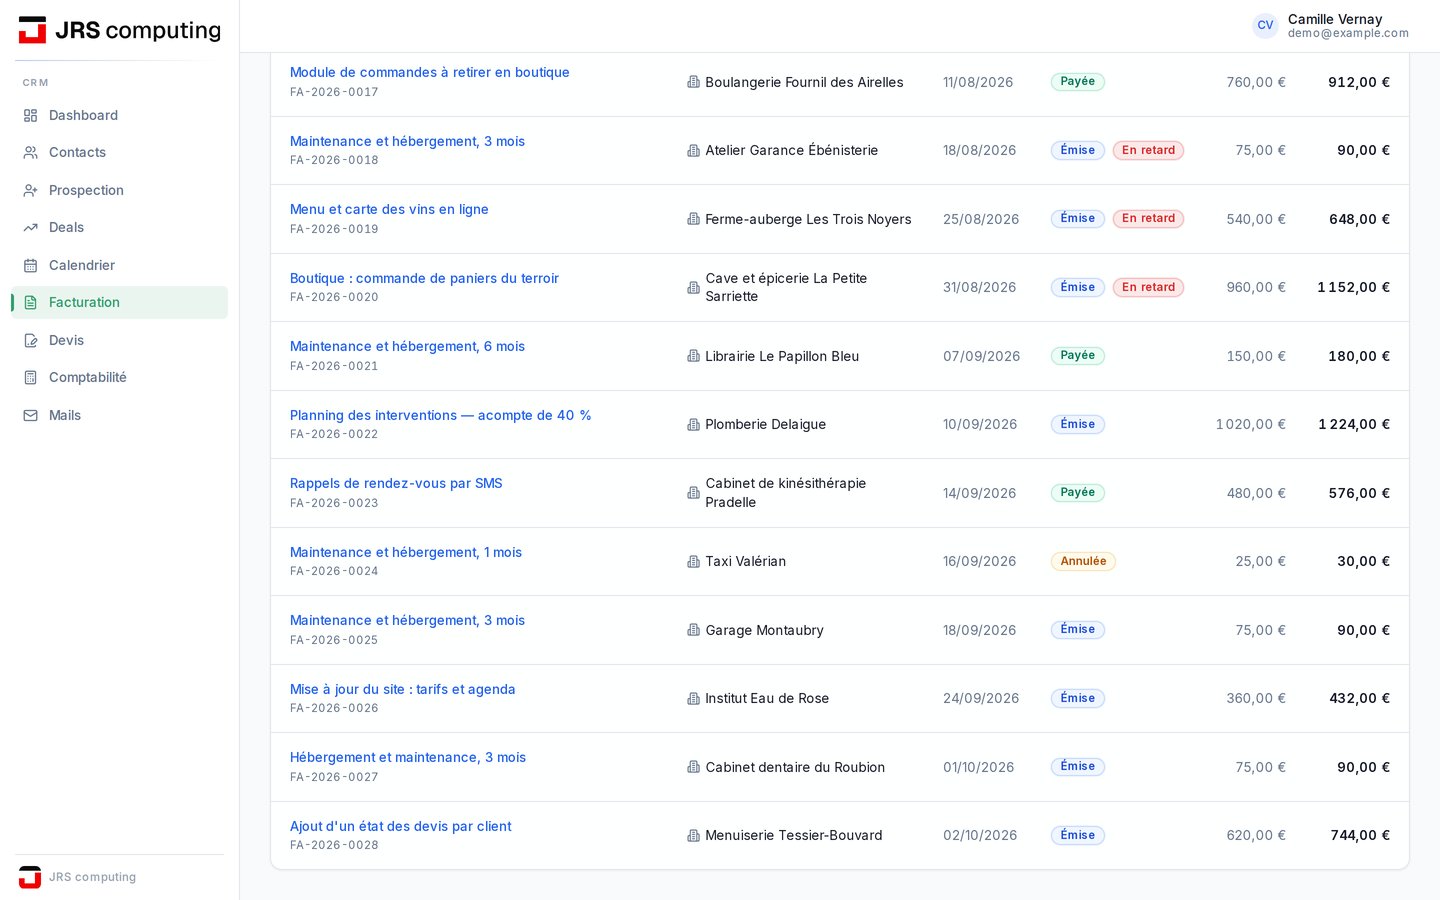Click the Camille Vernay user name
The image size is (1440, 900).
tap(1335, 19)
